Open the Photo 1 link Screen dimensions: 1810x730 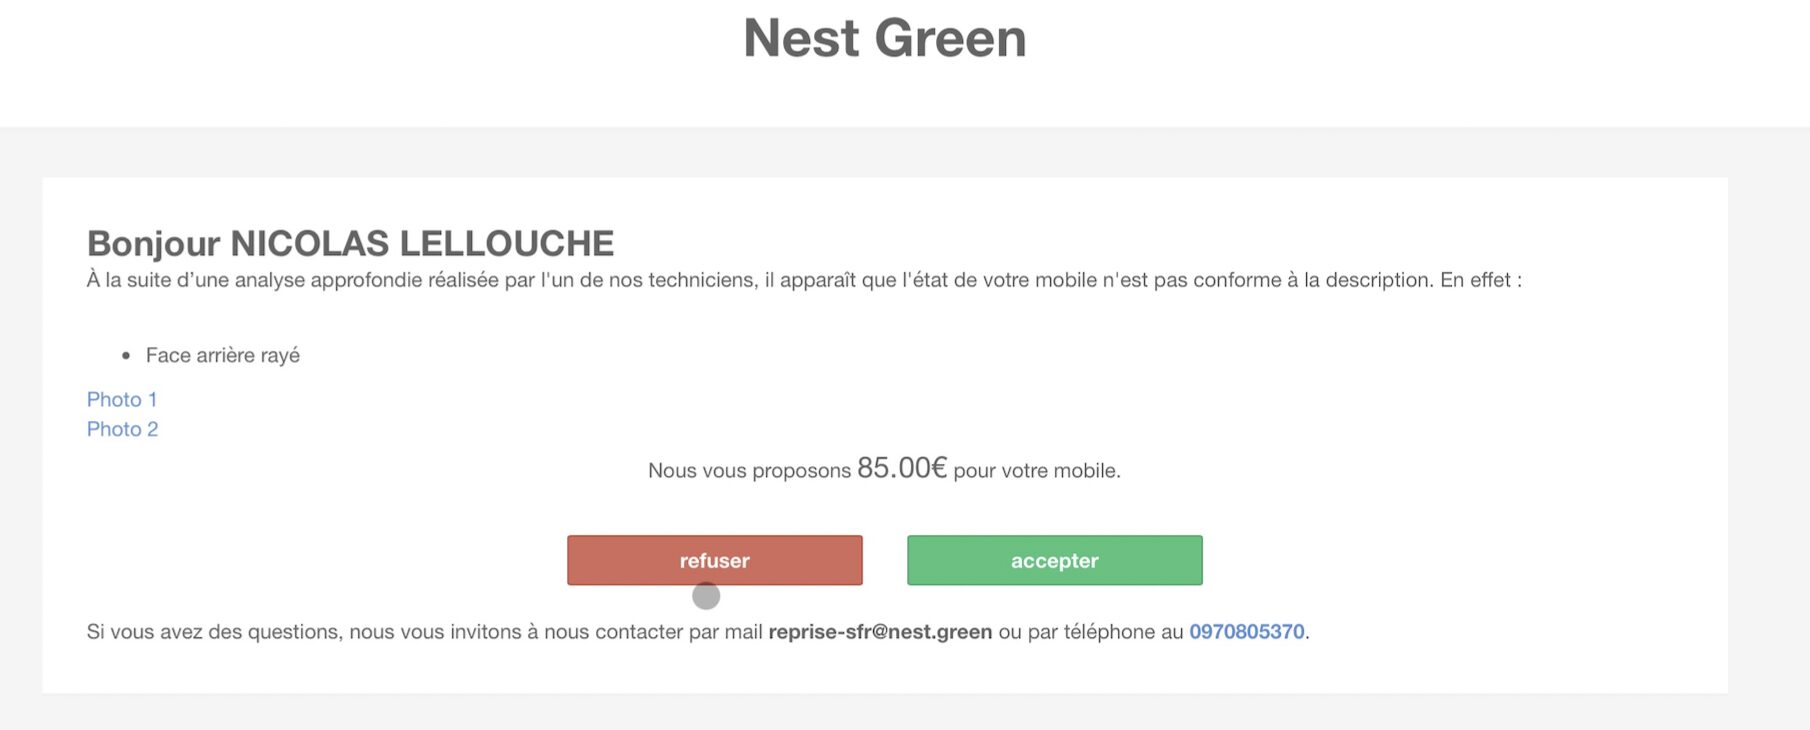[x=122, y=399]
